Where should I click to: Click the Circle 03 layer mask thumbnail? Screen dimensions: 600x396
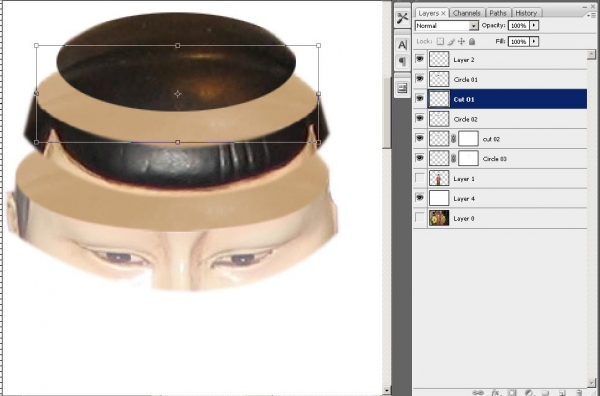click(x=468, y=158)
